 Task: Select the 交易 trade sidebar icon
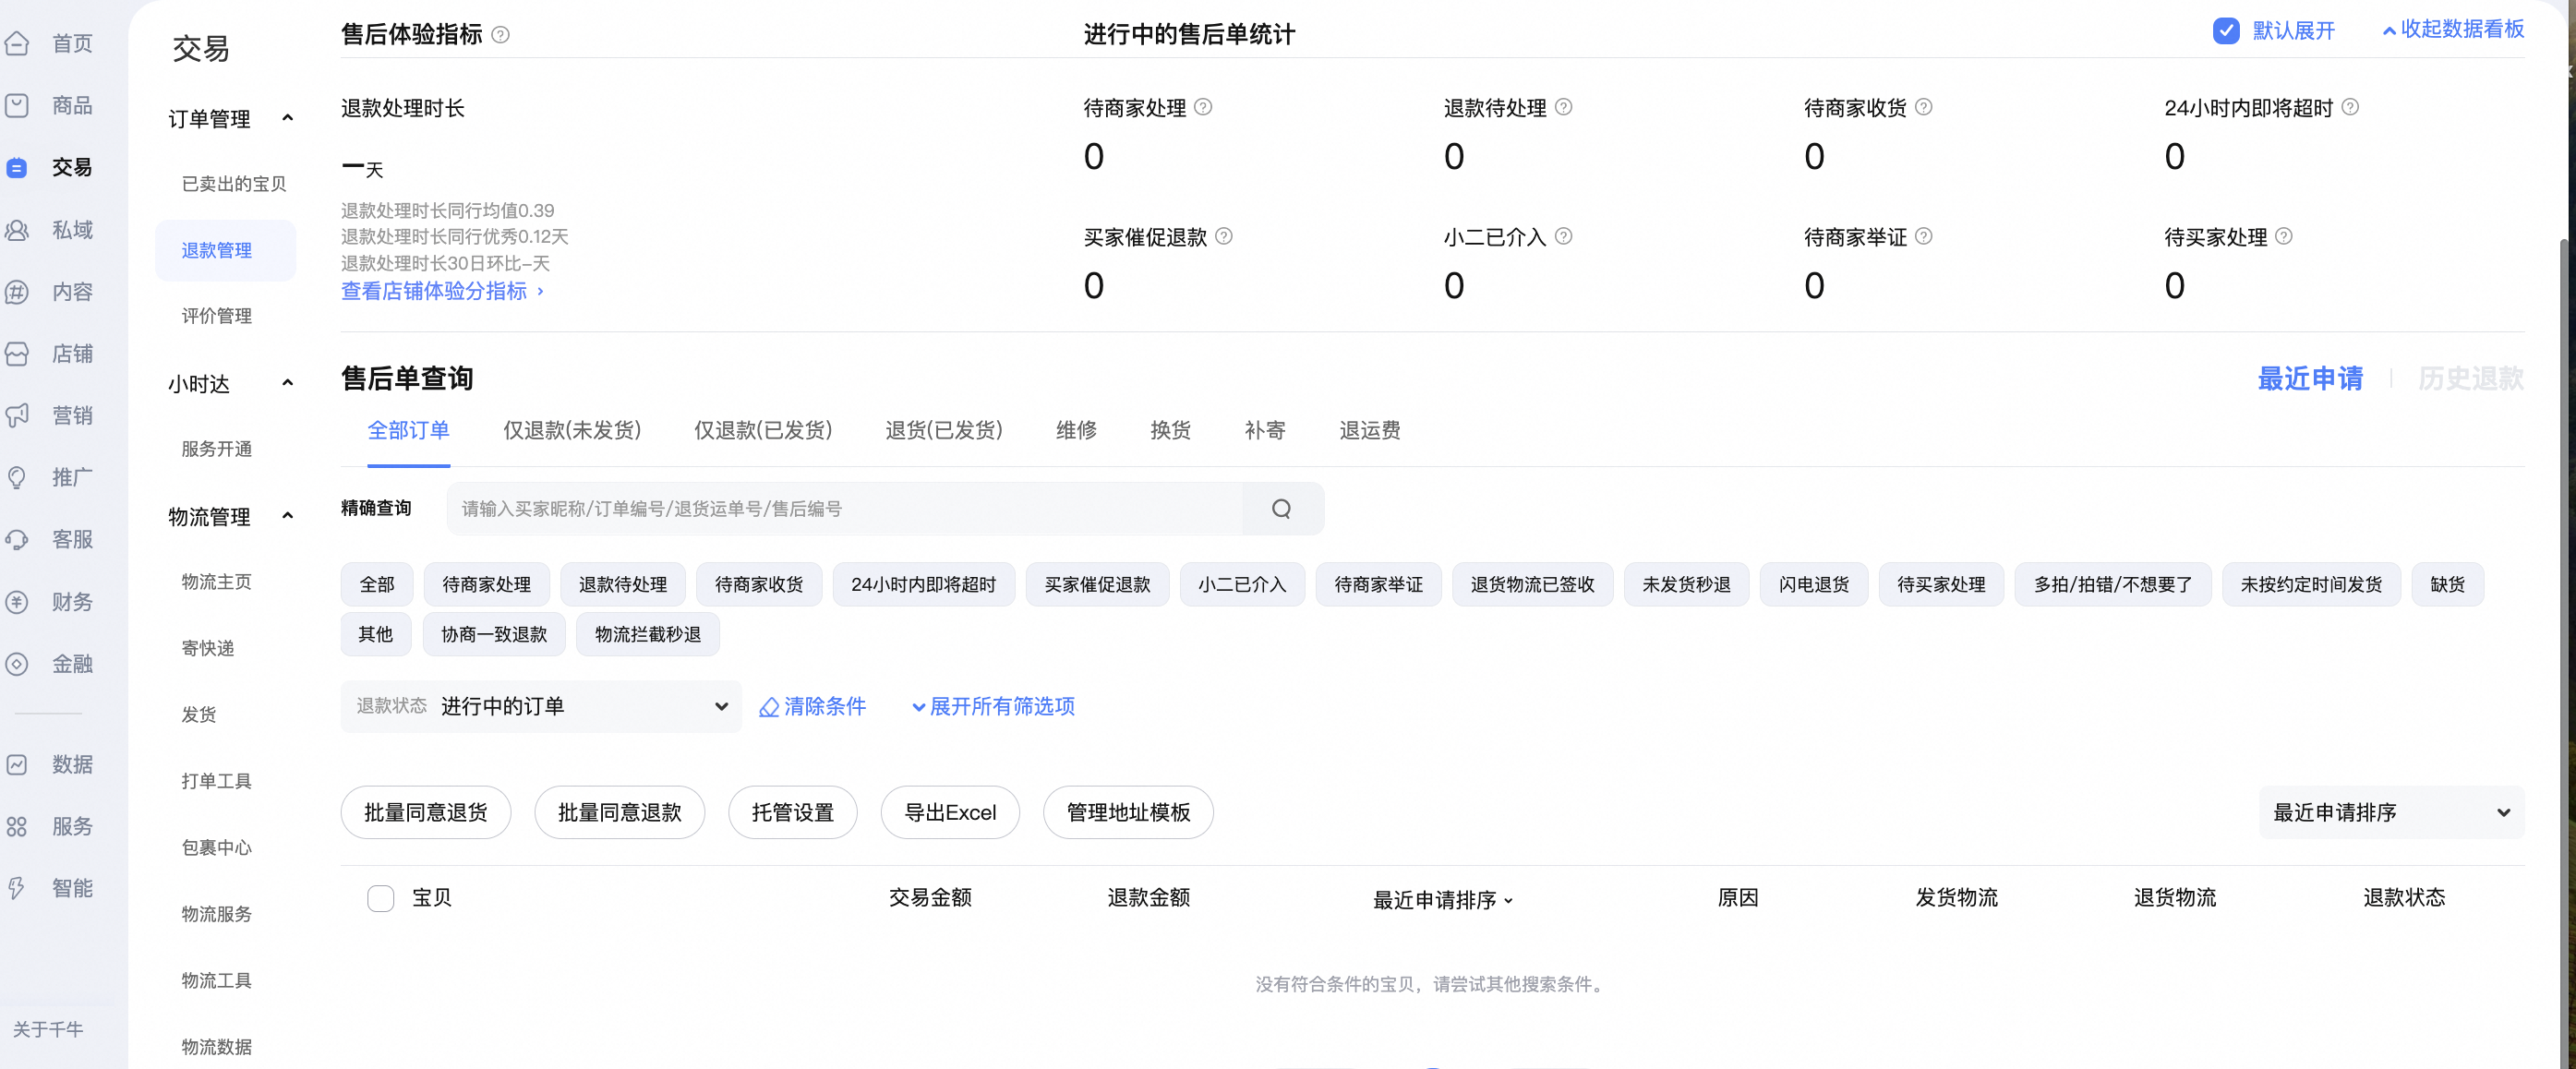click(x=17, y=167)
